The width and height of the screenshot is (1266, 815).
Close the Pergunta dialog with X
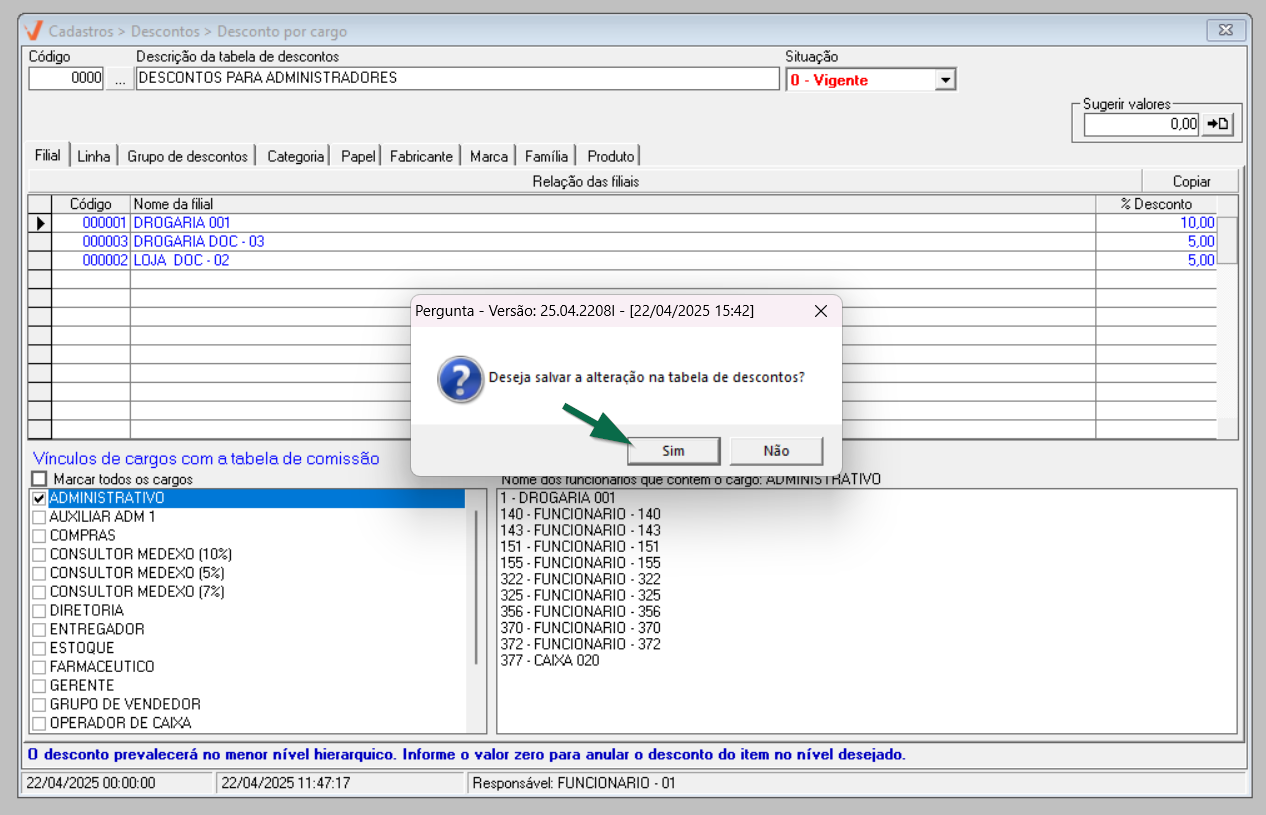(x=820, y=311)
